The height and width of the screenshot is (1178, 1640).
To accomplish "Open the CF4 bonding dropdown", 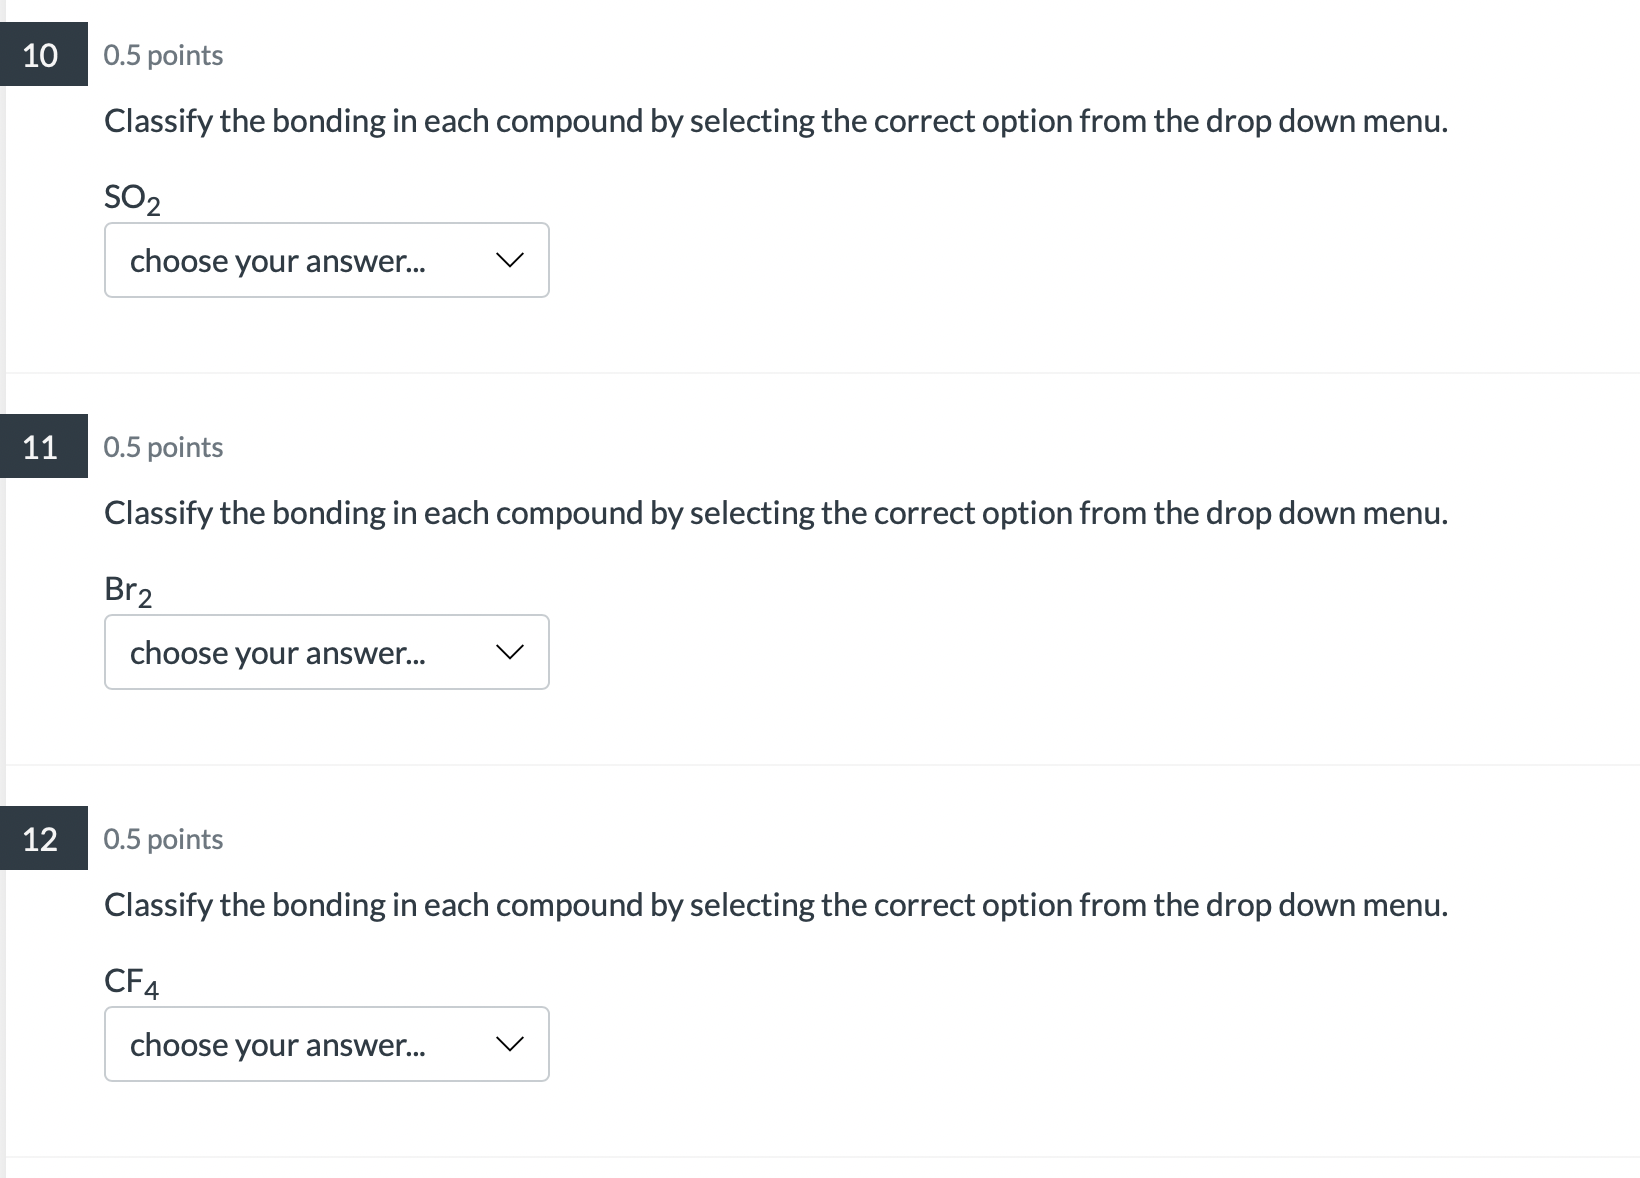I will click(326, 1044).
